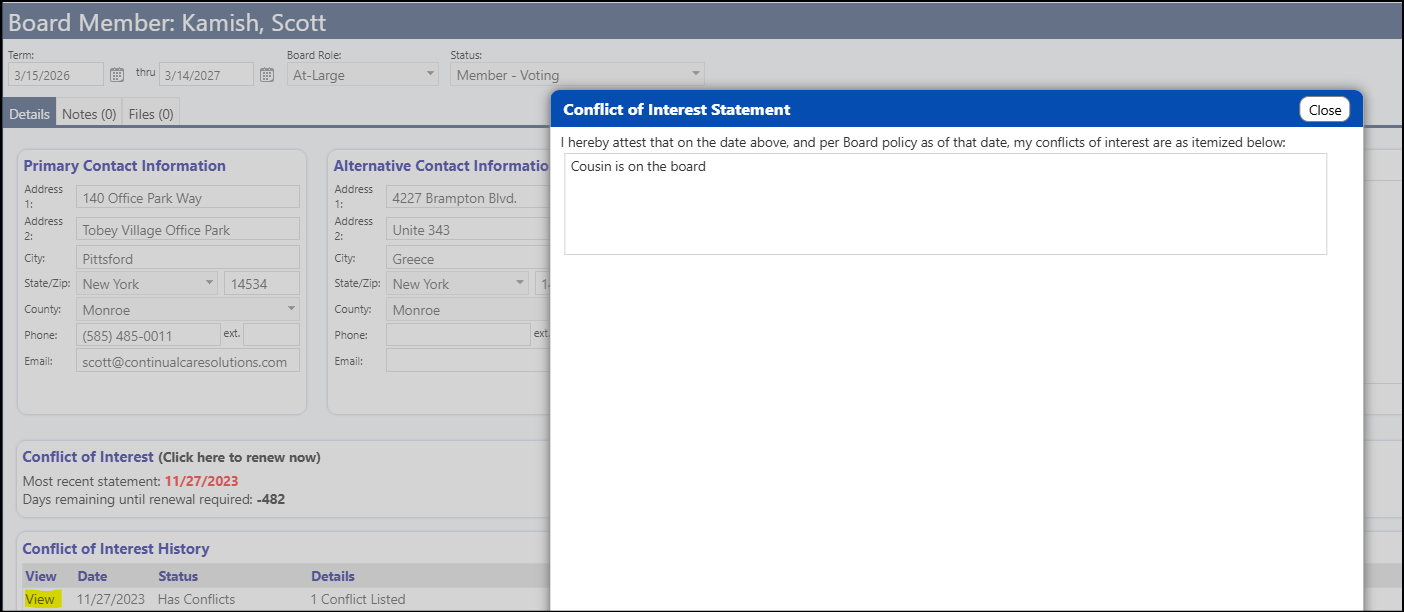Click the primary email address field
This screenshot has height=612, width=1404.
(188, 361)
